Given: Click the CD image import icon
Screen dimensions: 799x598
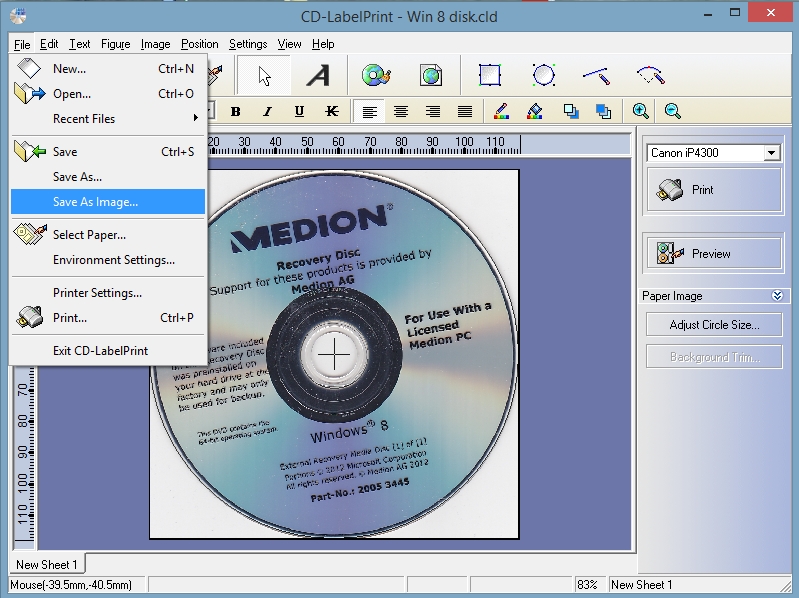Looking at the screenshot, I should (376, 75).
